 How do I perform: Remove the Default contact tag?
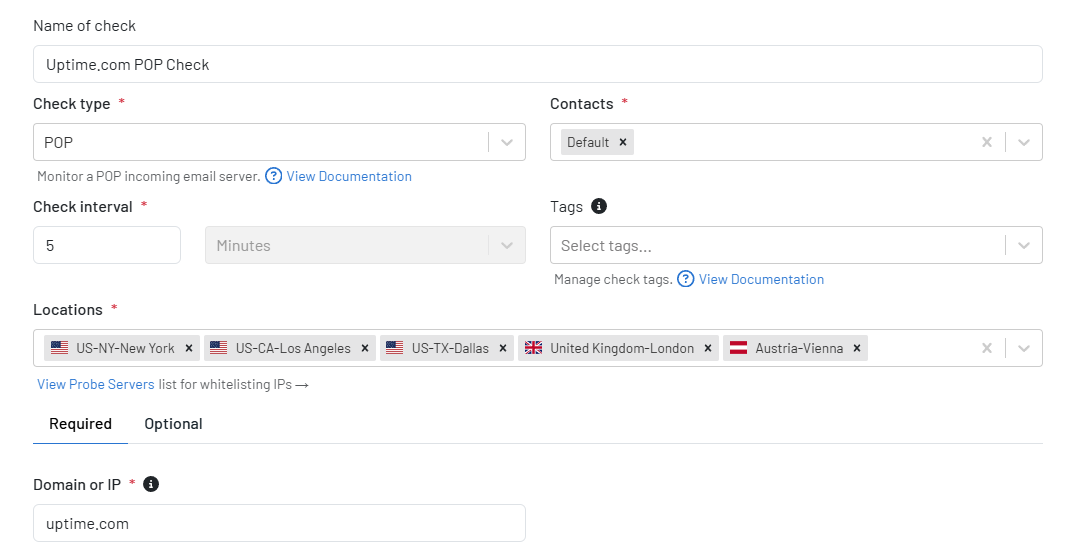(x=622, y=142)
